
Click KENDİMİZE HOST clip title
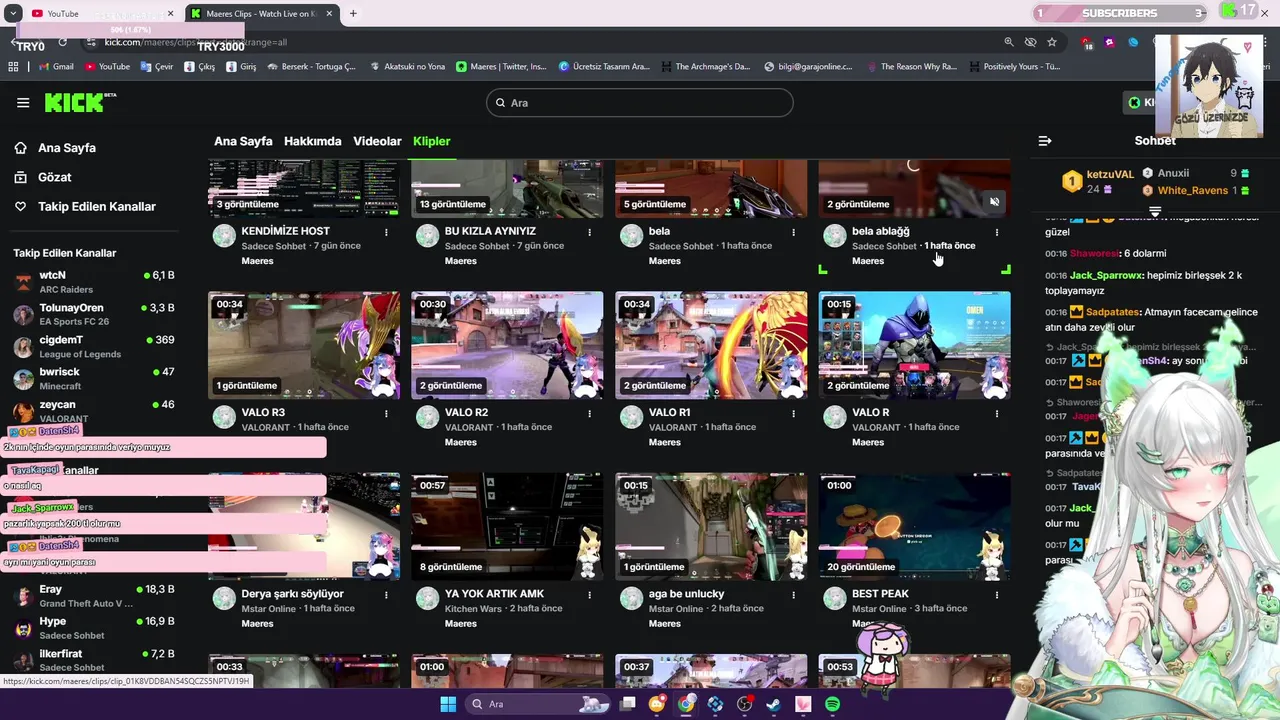(x=285, y=231)
